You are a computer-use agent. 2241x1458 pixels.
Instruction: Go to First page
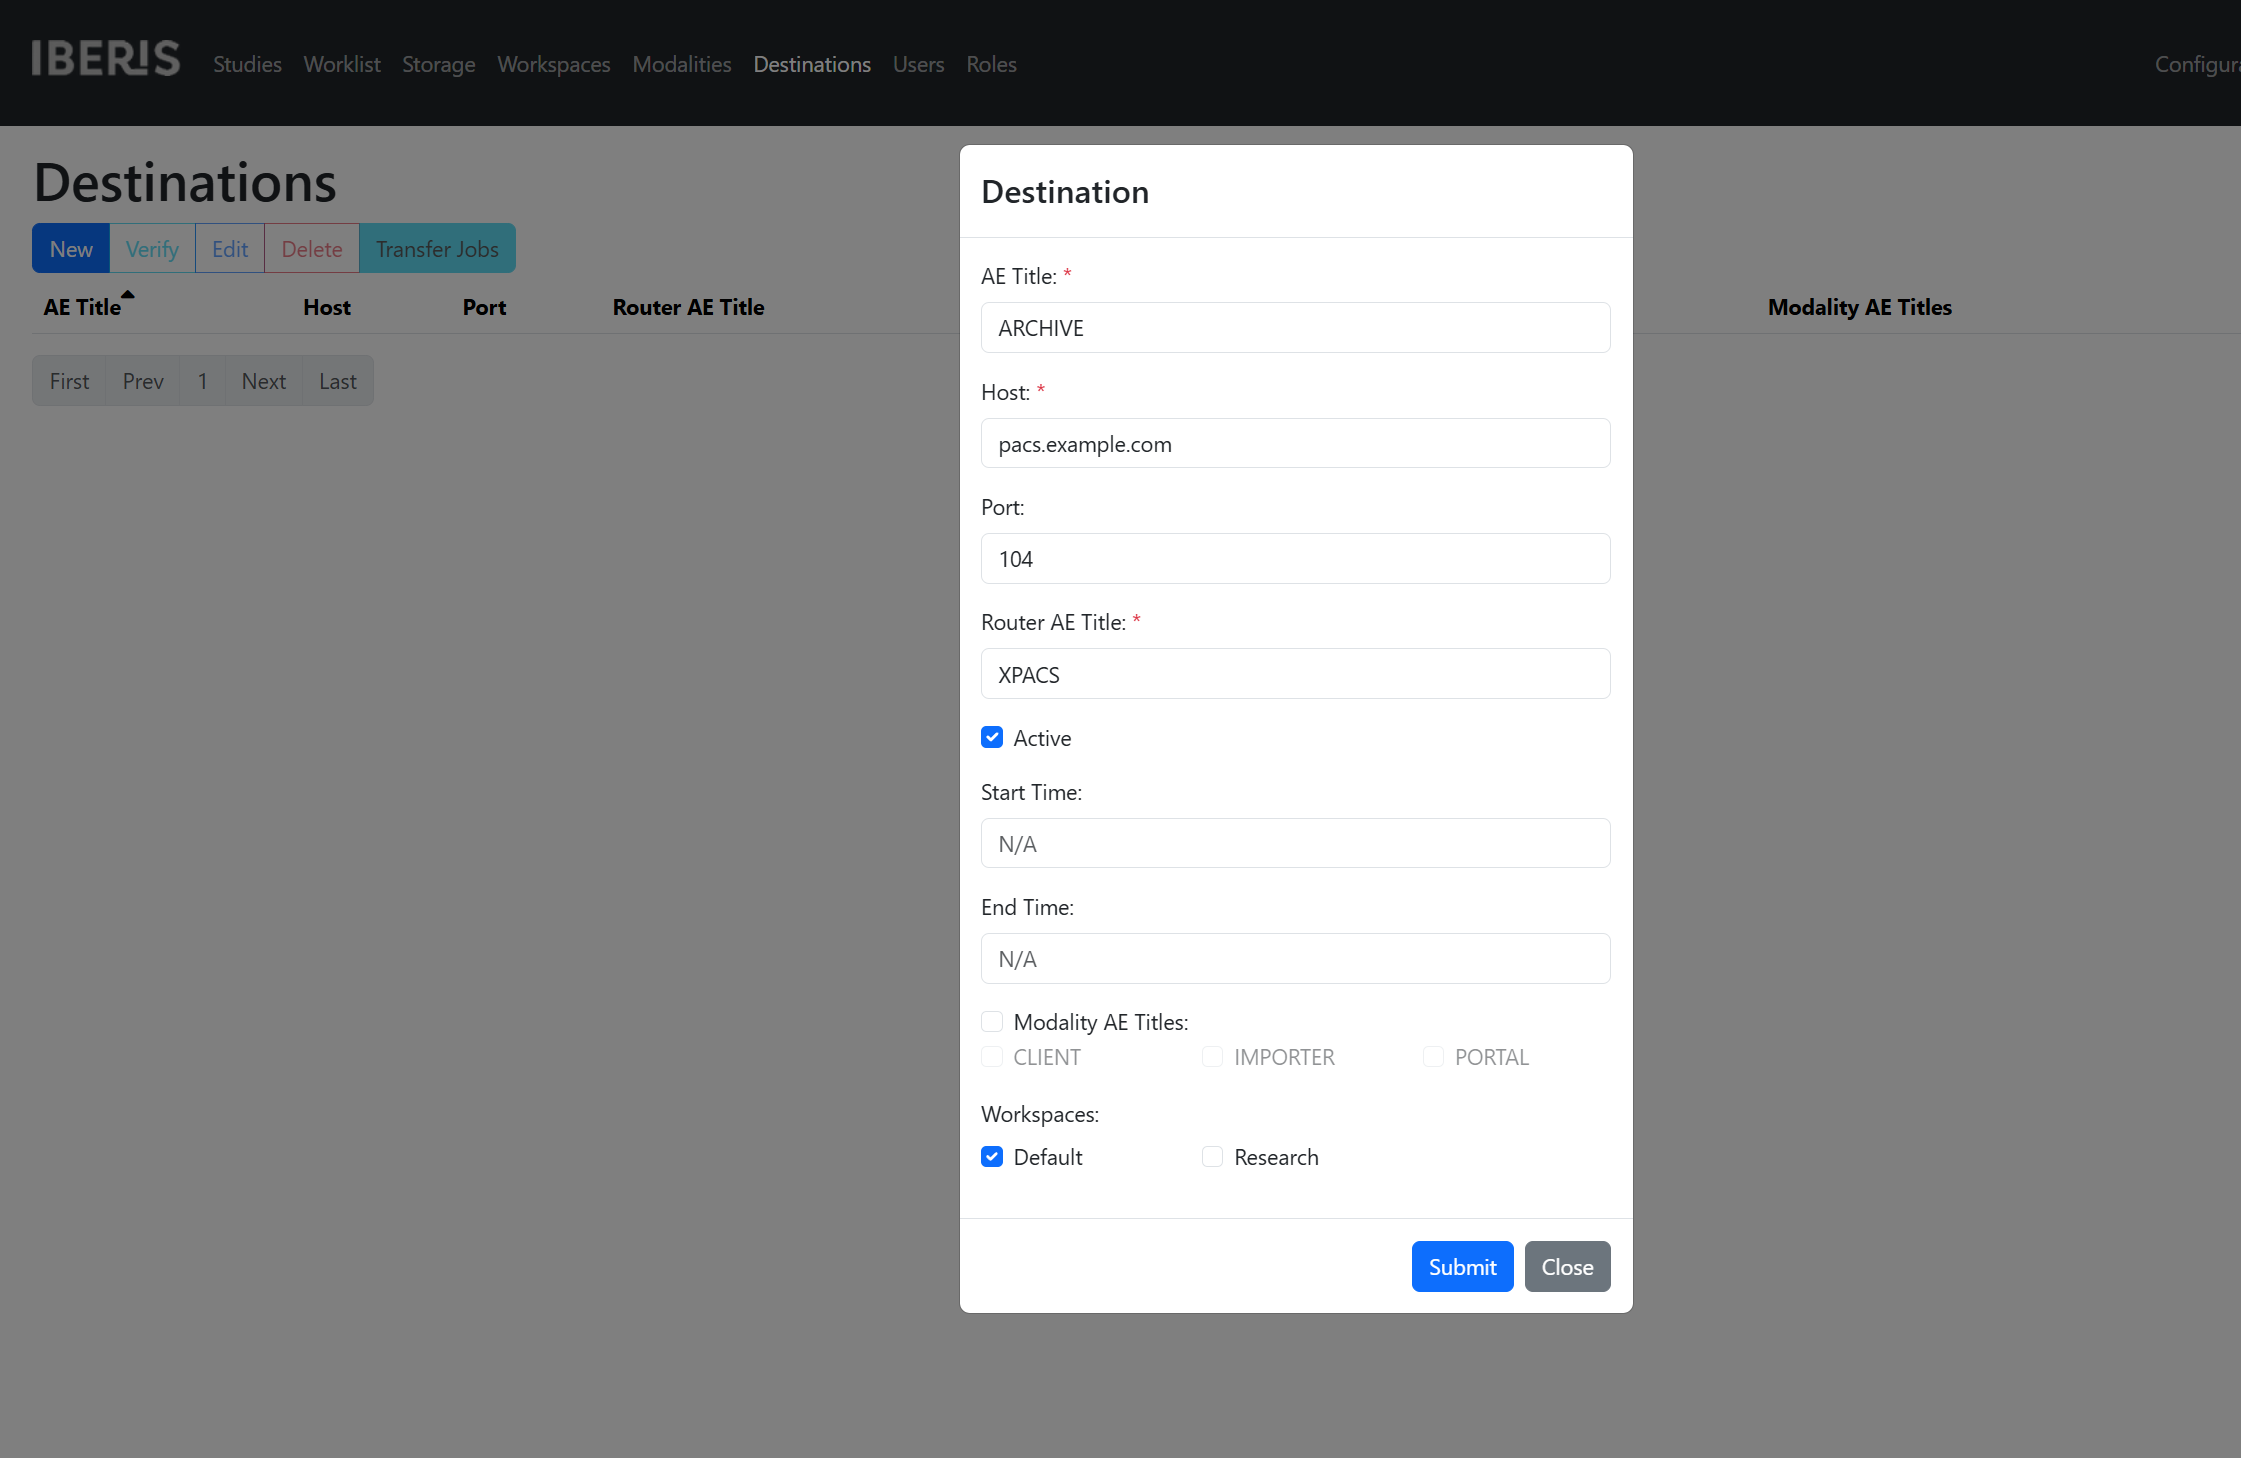tap(69, 381)
